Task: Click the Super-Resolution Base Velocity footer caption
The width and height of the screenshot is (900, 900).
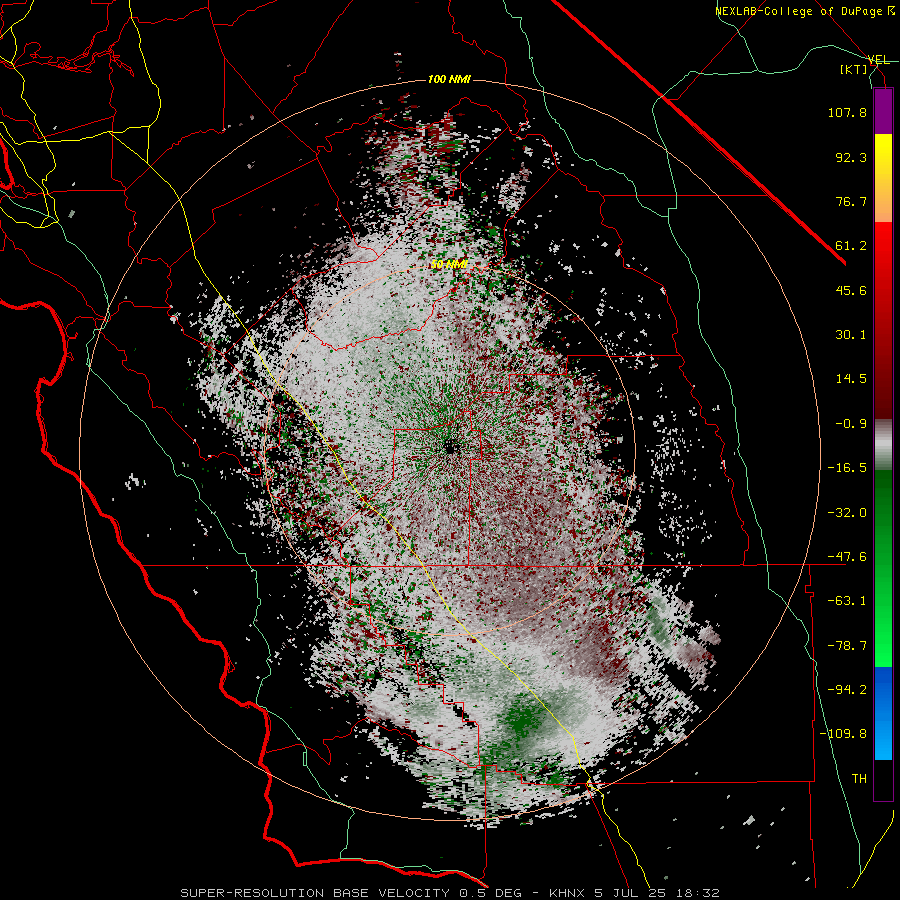Action: tap(449, 893)
